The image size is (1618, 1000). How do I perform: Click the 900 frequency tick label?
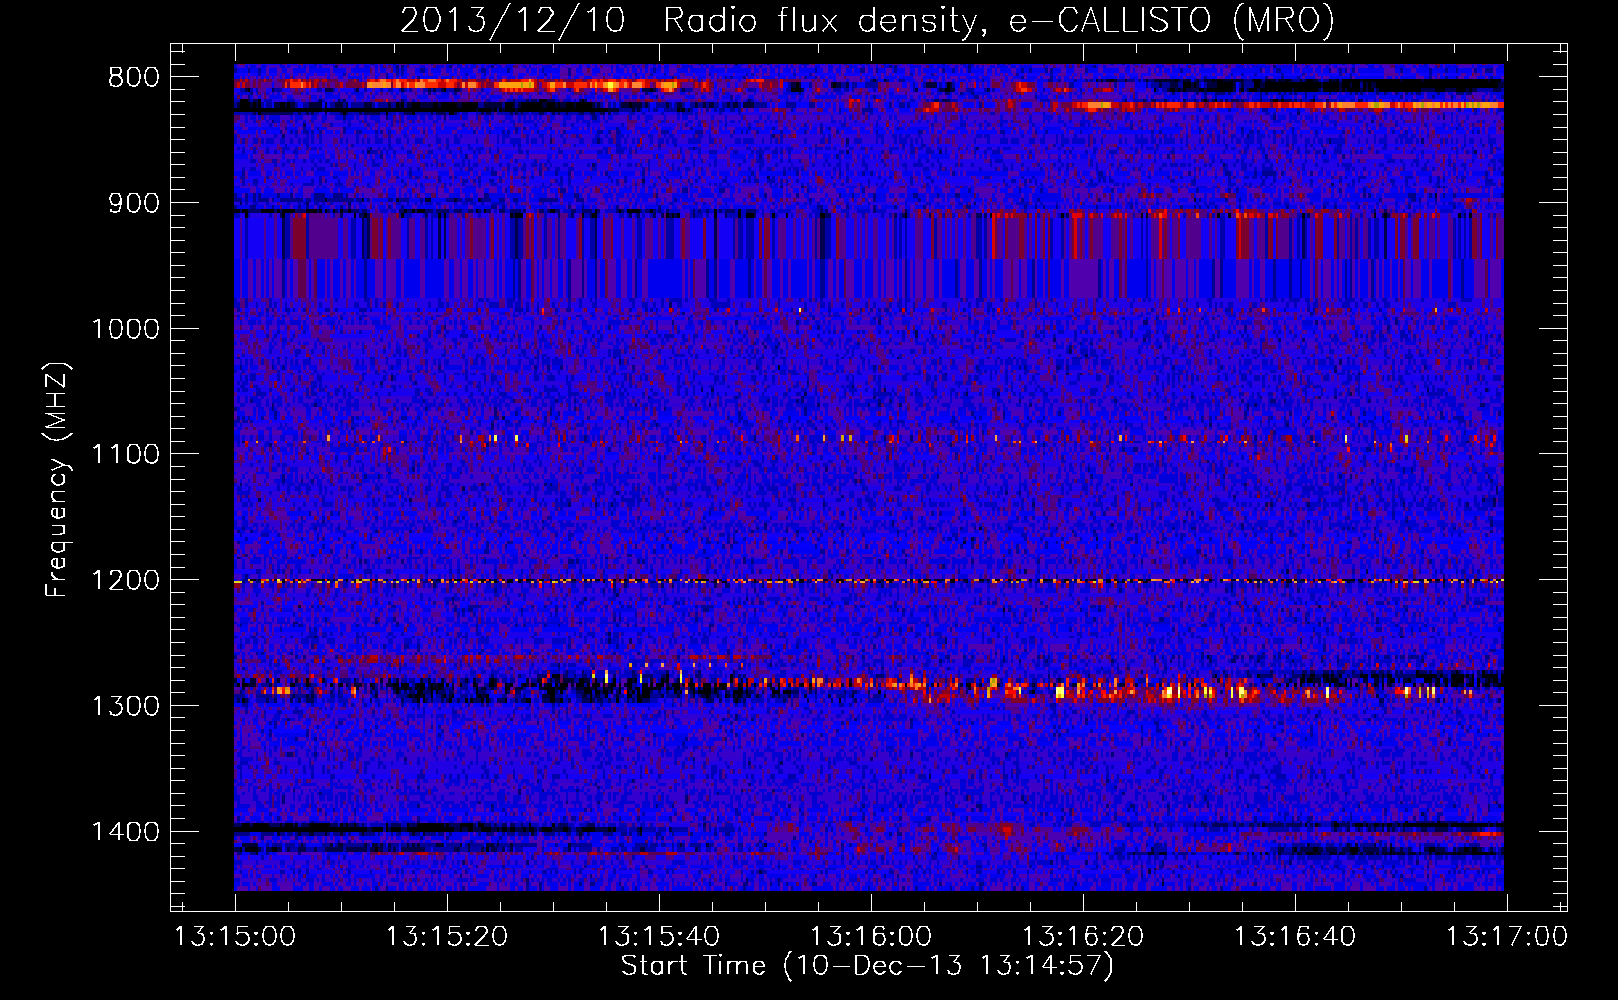coord(133,204)
